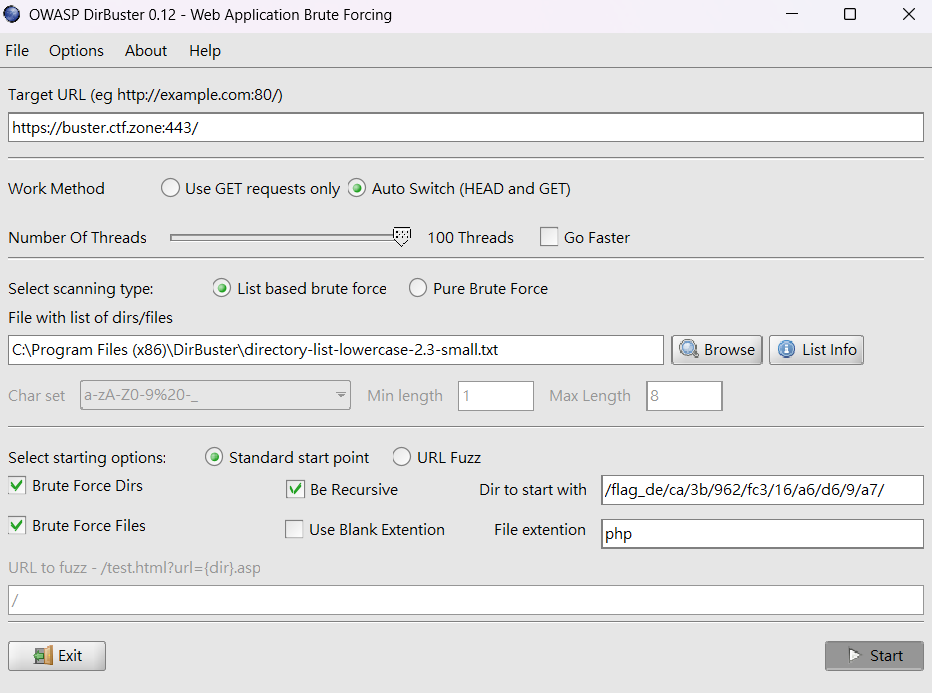The height and width of the screenshot is (693, 932).
Task: Select Use GET requests only
Action: click(170, 188)
